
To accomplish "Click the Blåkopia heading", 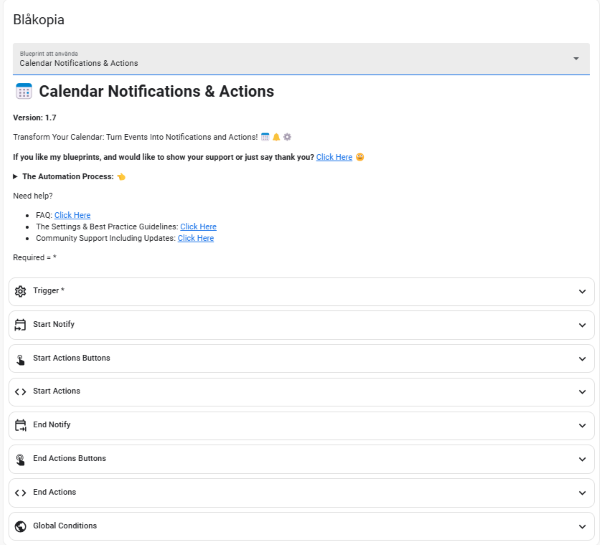I will coord(39,20).
